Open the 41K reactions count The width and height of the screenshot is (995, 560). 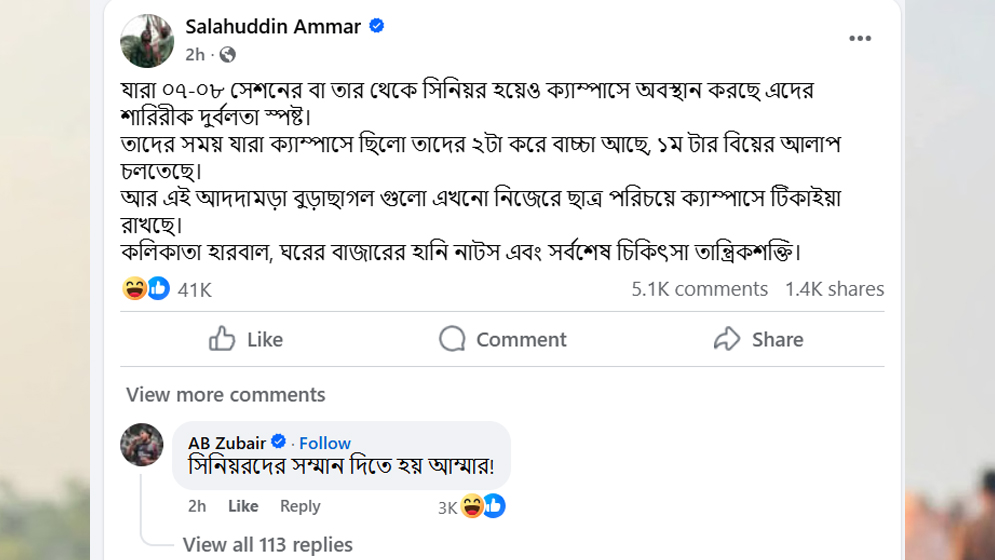tap(194, 290)
